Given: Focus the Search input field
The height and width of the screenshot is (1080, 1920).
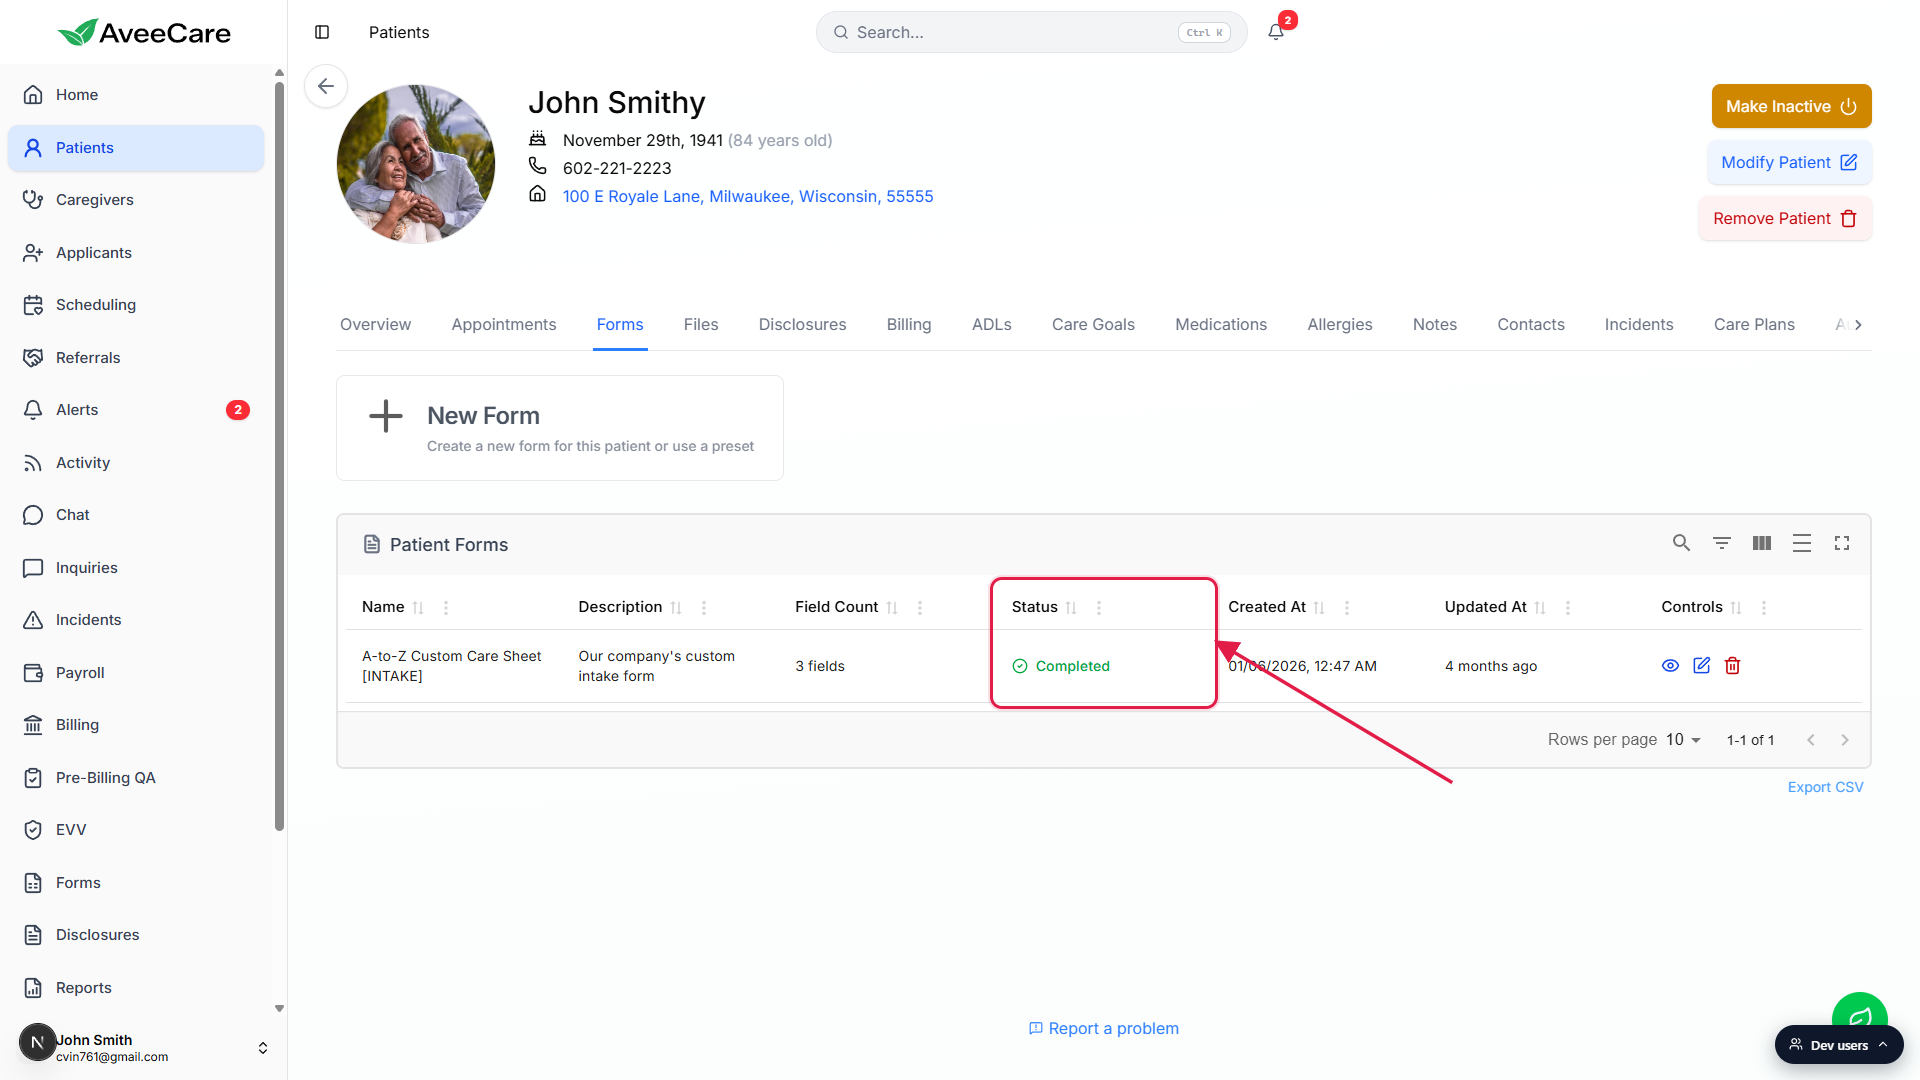Looking at the screenshot, I should click(x=1031, y=32).
